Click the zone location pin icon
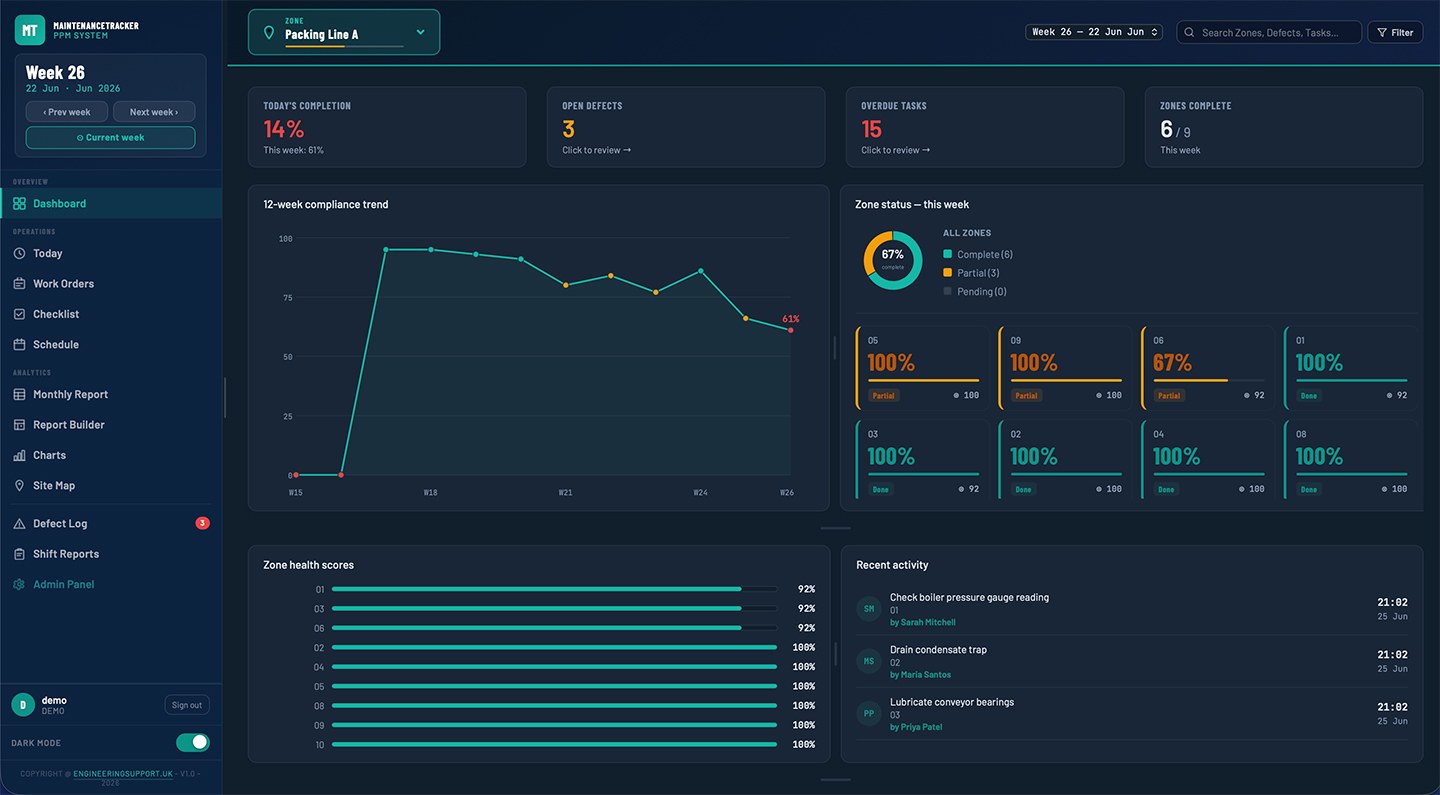Viewport: 1440px width, 795px height. point(268,33)
